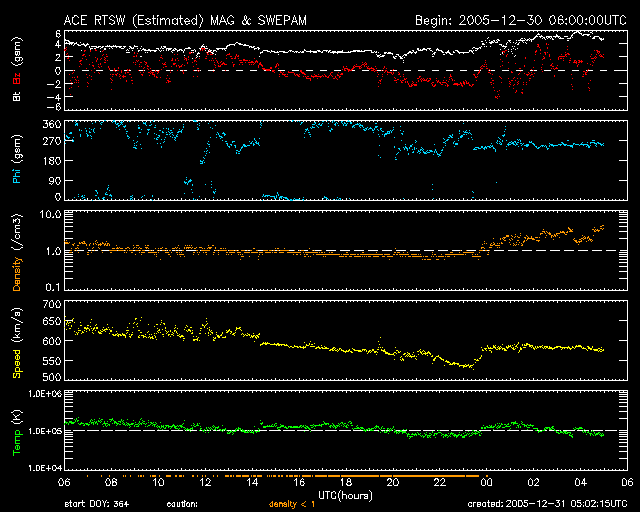Click the '02' hour tick label

(533, 483)
